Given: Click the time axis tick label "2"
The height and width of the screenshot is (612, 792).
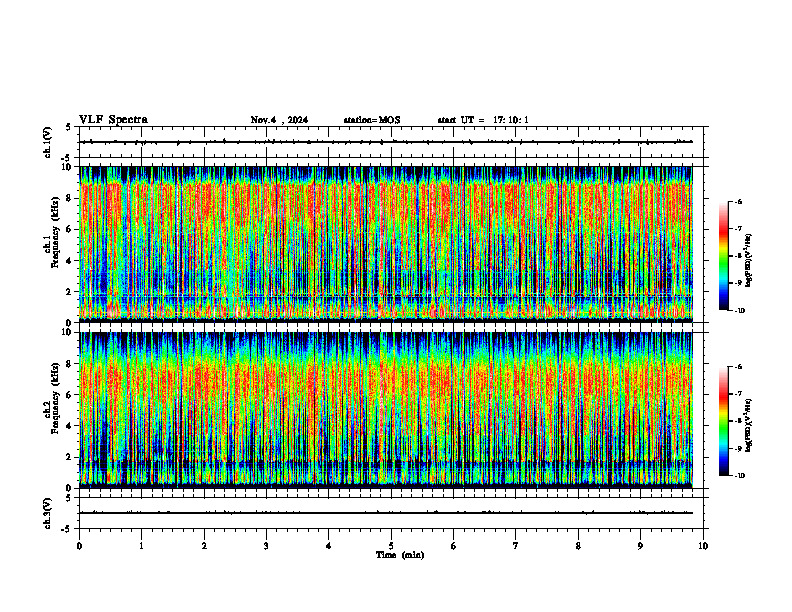Looking at the screenshot, I should (x=204, y=546).
